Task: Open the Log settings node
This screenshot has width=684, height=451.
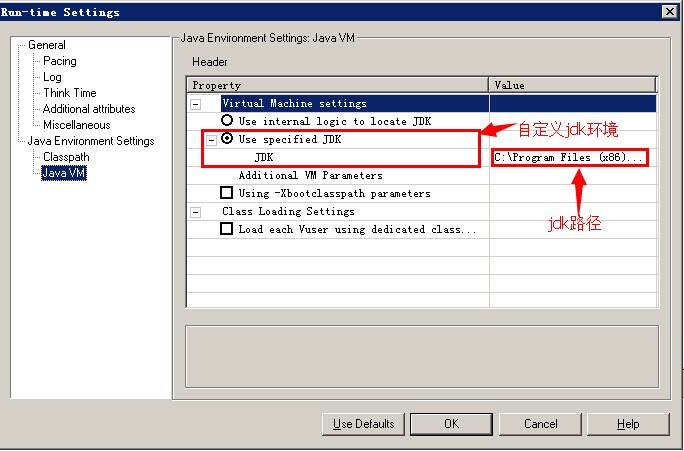Action: pos(52,77)
